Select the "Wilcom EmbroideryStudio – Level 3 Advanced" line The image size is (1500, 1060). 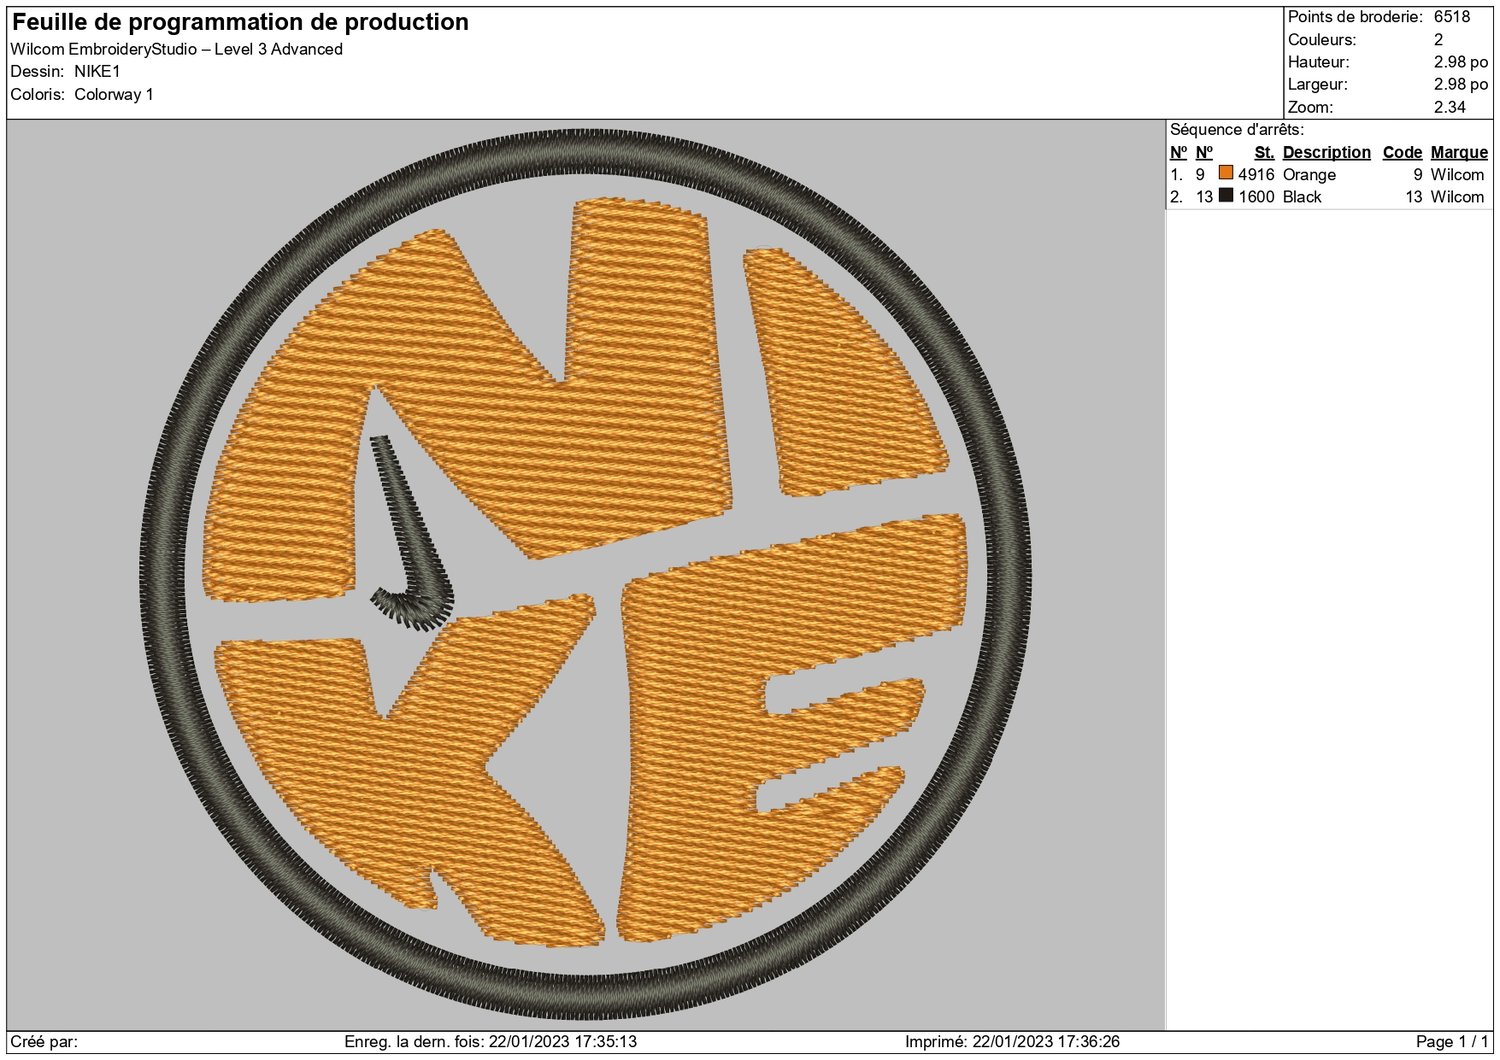[176, 49]
